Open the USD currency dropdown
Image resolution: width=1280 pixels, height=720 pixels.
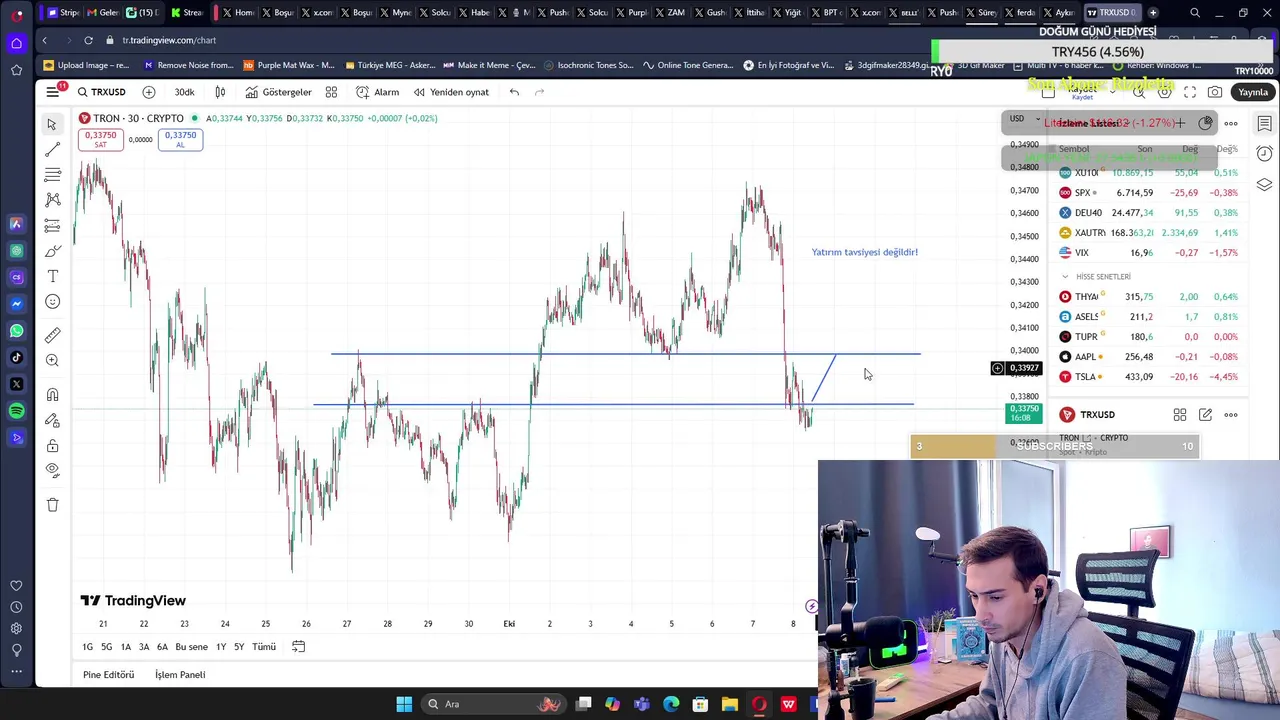1023,119
